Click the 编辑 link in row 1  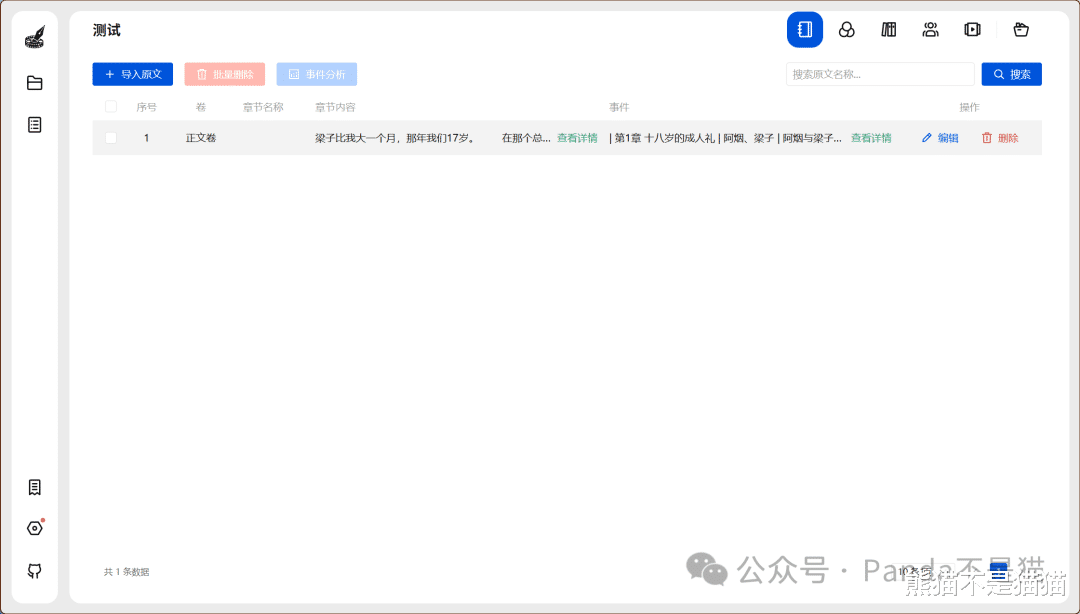(948, 138)
